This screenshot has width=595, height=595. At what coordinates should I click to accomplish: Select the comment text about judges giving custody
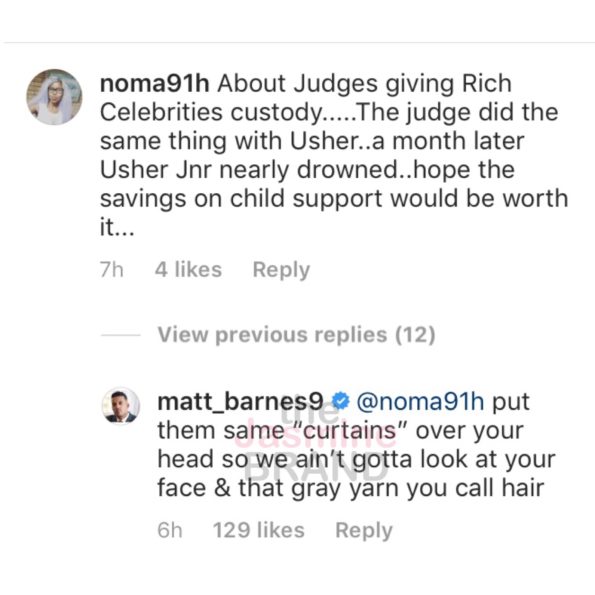click(x=334, y=155)
